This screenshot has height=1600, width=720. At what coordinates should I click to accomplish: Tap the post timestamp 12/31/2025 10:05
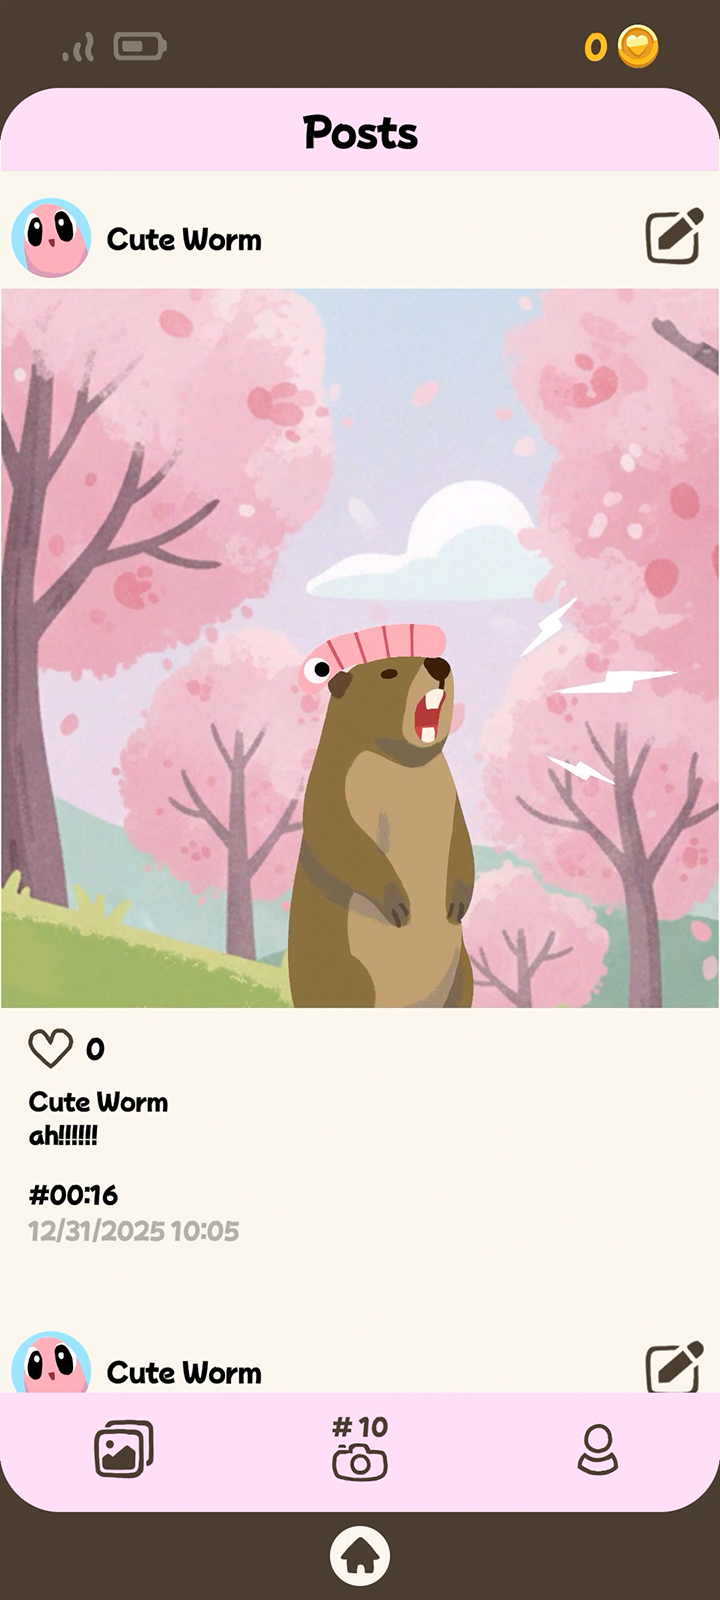coord(134,1231)
